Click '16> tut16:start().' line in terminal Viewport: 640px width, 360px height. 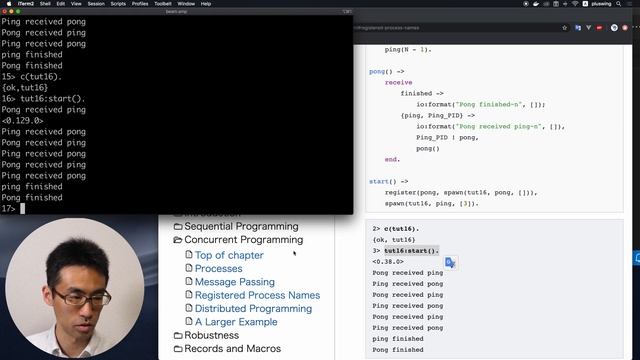(43, 99)
